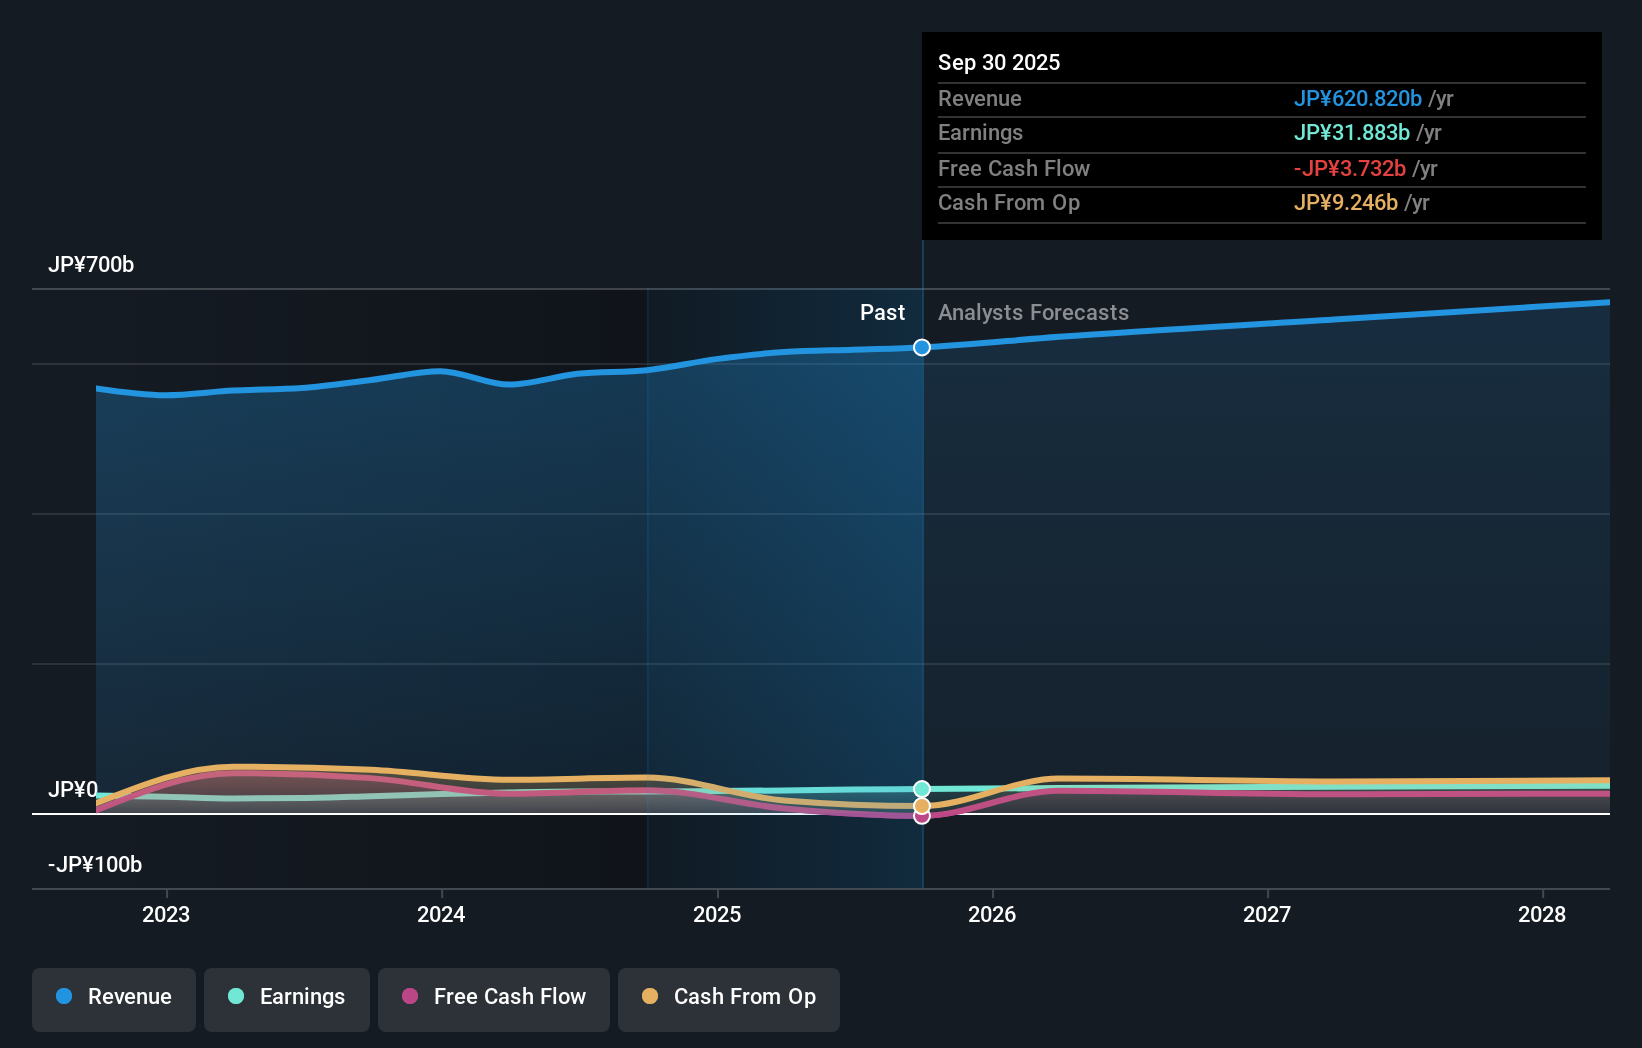This screenshot has height=1048, width=1642.
Task: Expand the Earnings row in the tooltip
Action: pyautogui.click(x=980, y=132)
